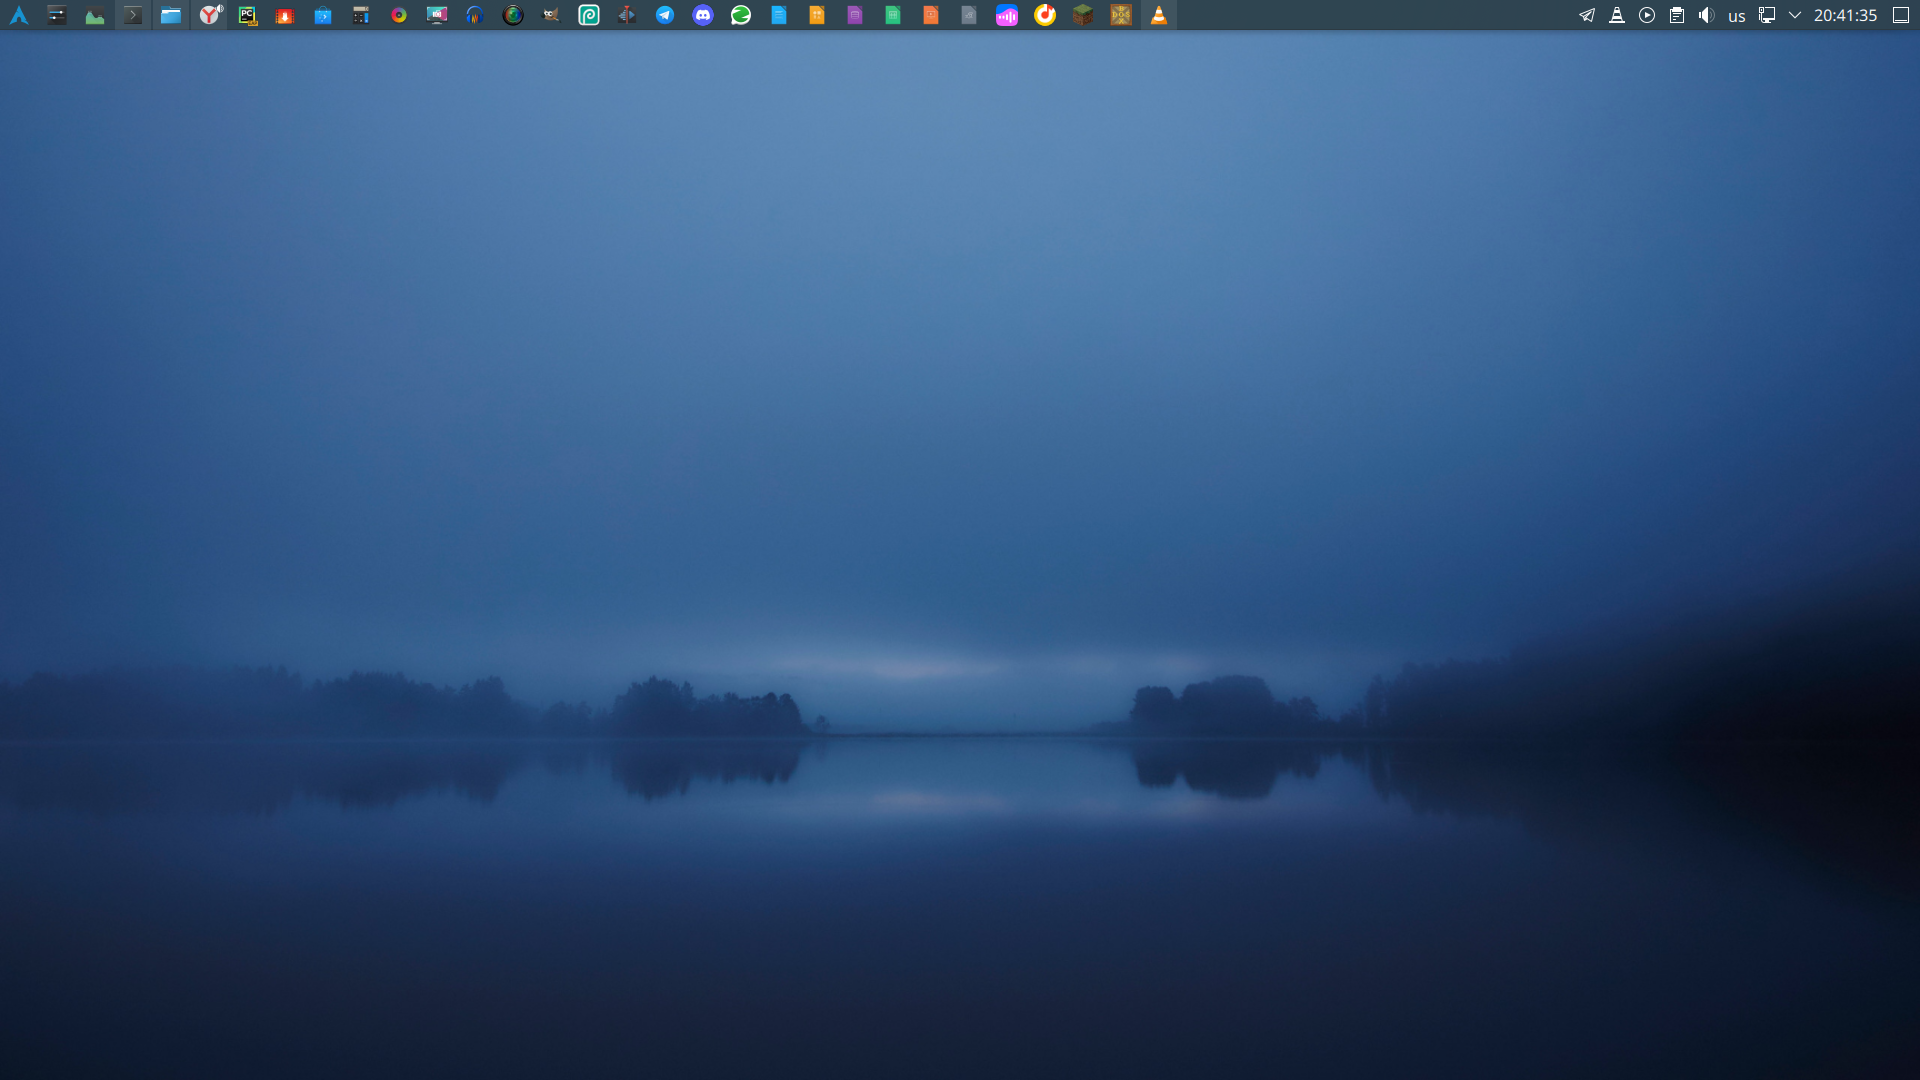
Task: Open the terminal Konsole launcher
Action: pyautogui.click(x=133, y=15)
